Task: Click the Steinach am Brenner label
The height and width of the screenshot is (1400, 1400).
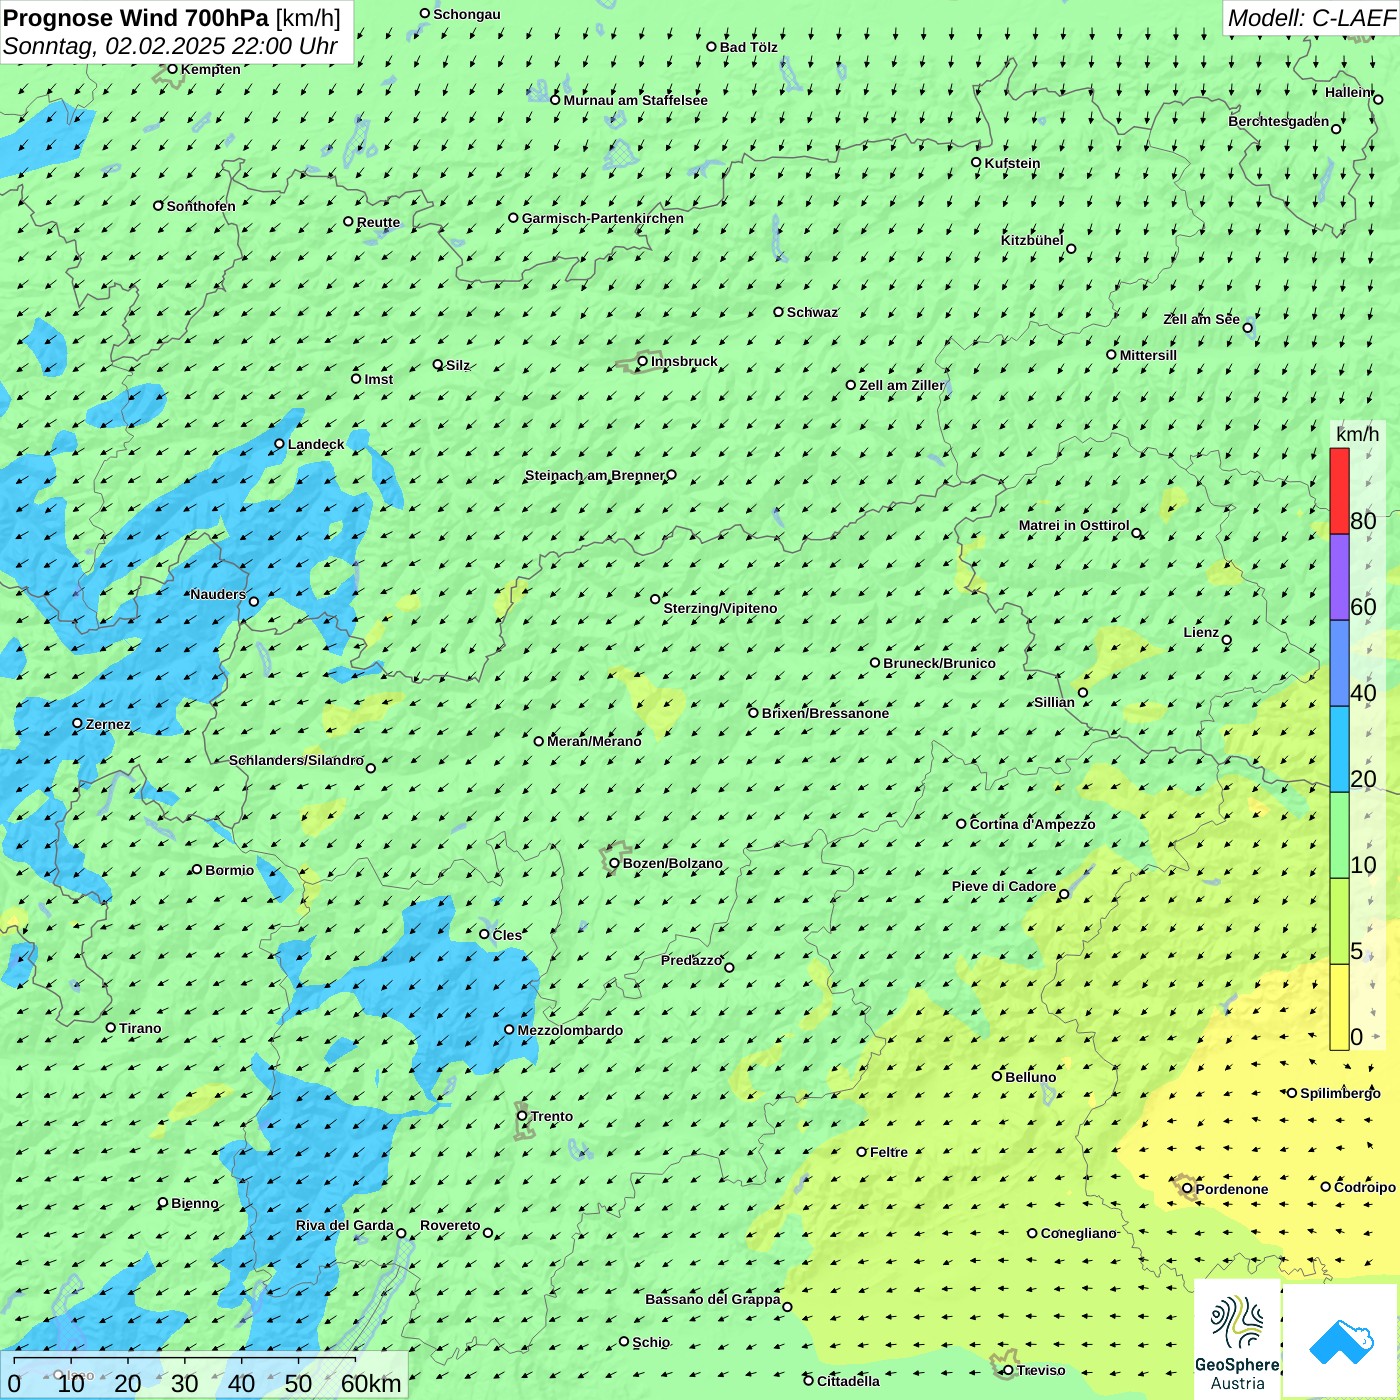Action: [594, 475]
